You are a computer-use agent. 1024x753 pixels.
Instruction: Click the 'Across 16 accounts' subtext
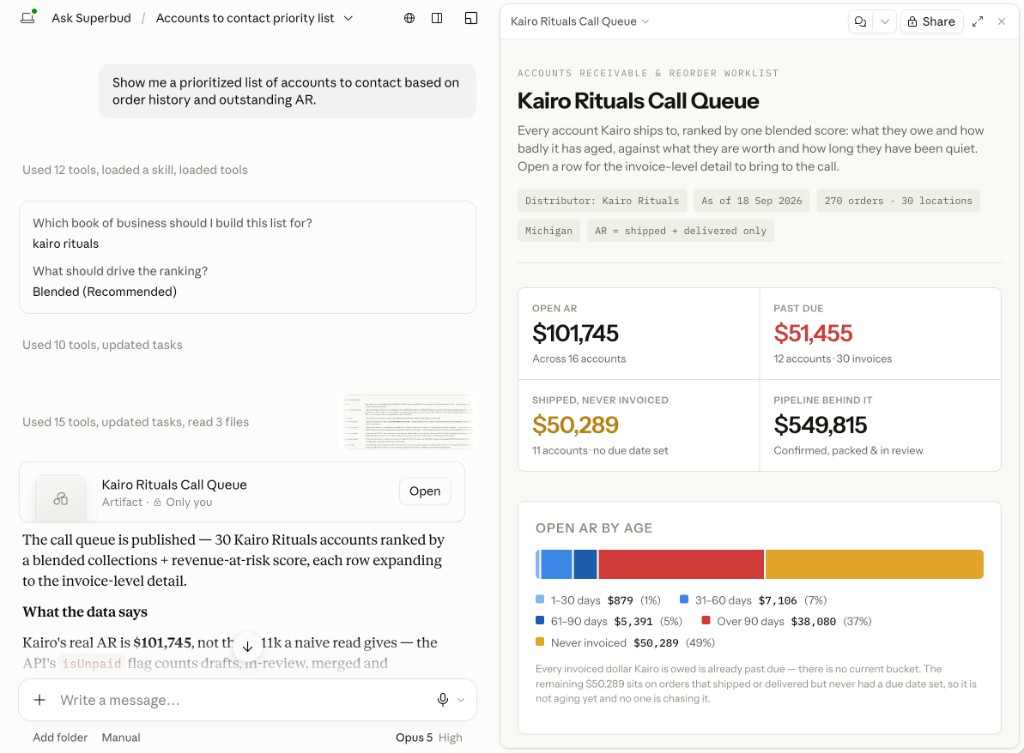pyautogui.click(x=579, y=359)
